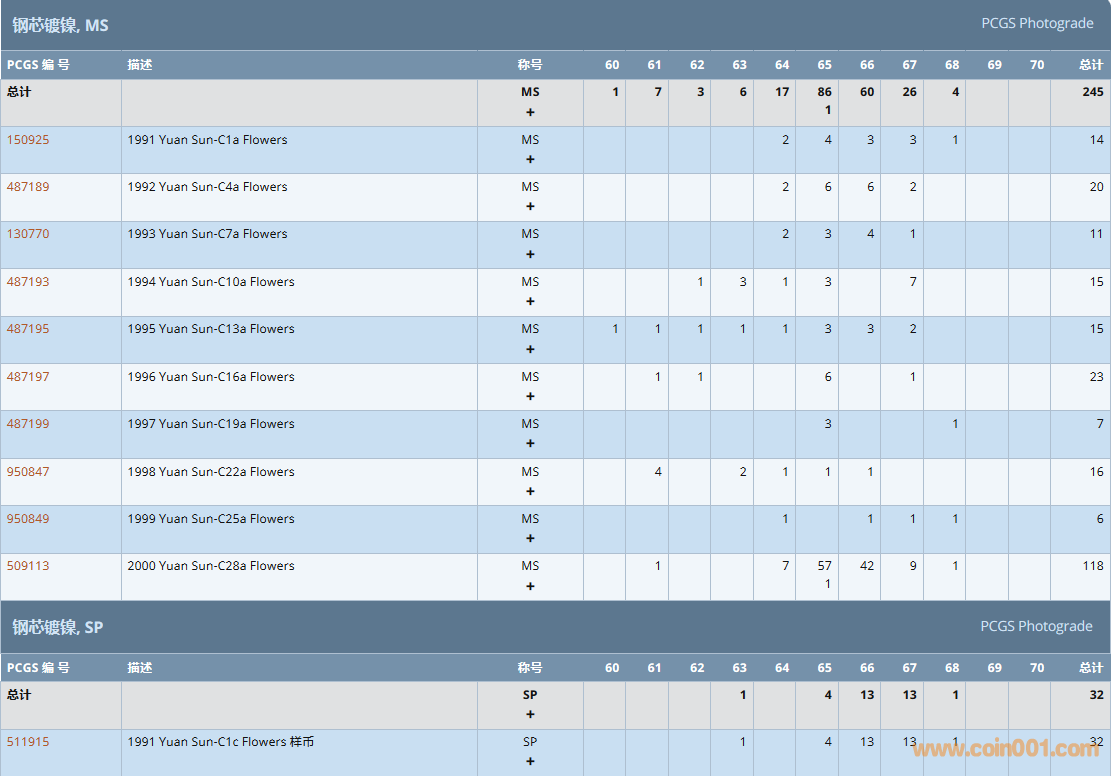This screenshot has height=776, width=1112.
Task: Open PCGS Photograde in the SP section header
Action: (x=1036, y=626)
